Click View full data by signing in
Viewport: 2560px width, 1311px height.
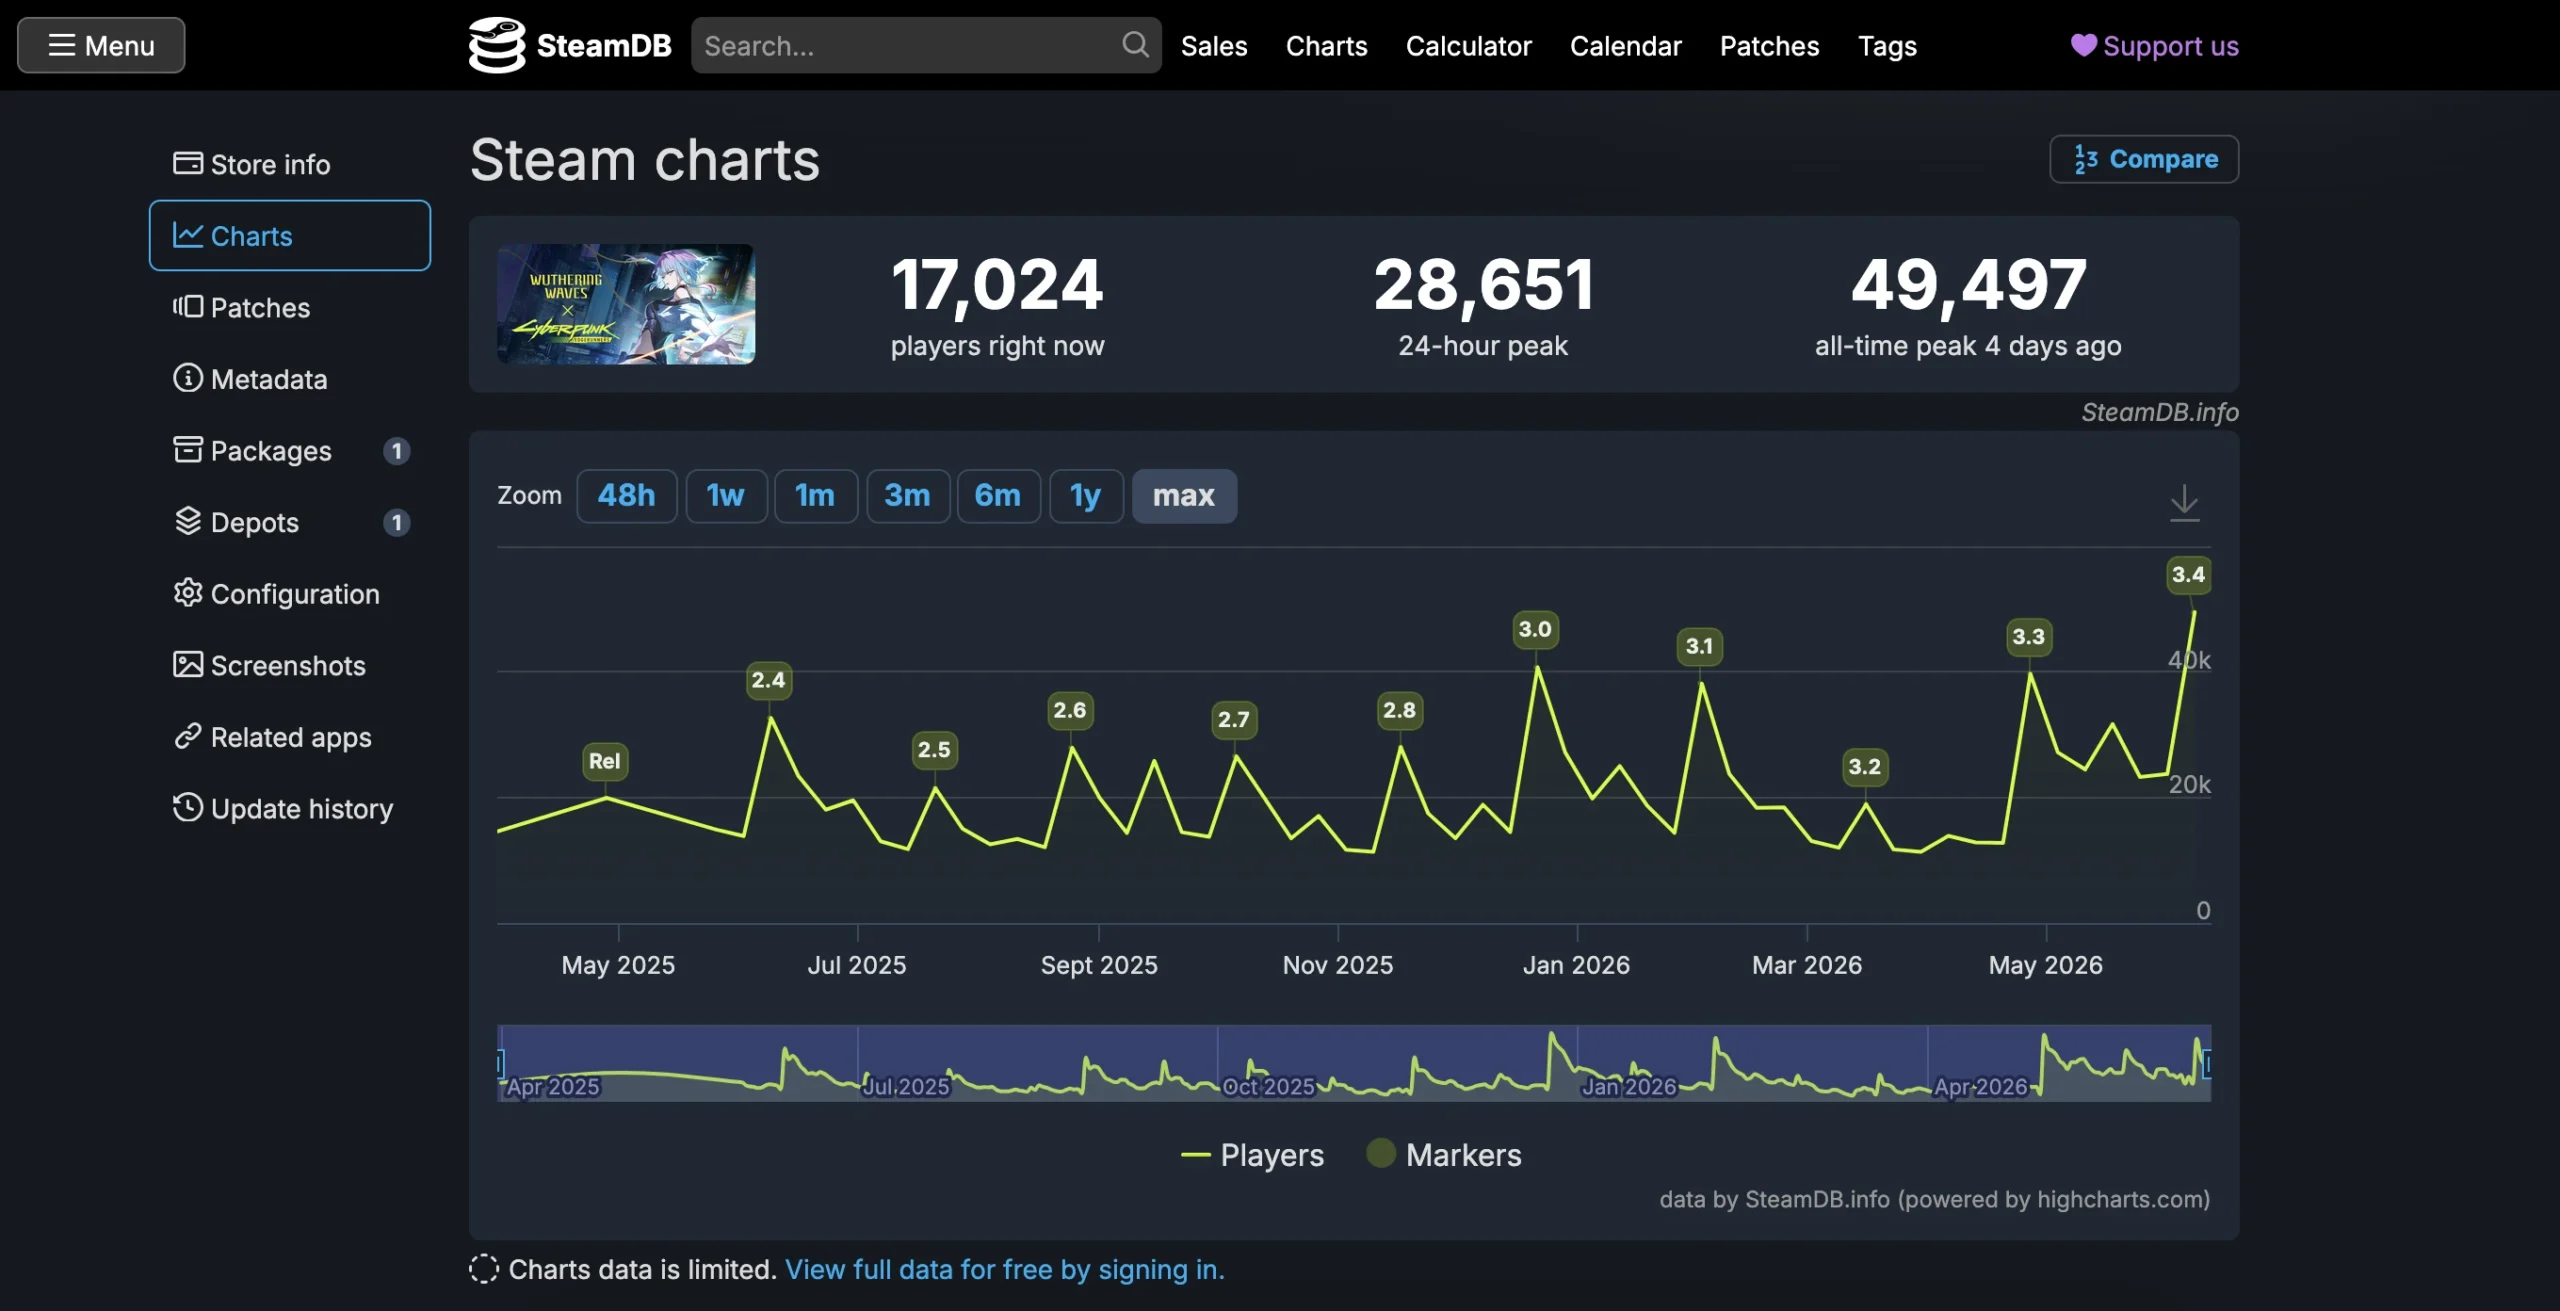pyautogui.click(x=1004, y=1270)
